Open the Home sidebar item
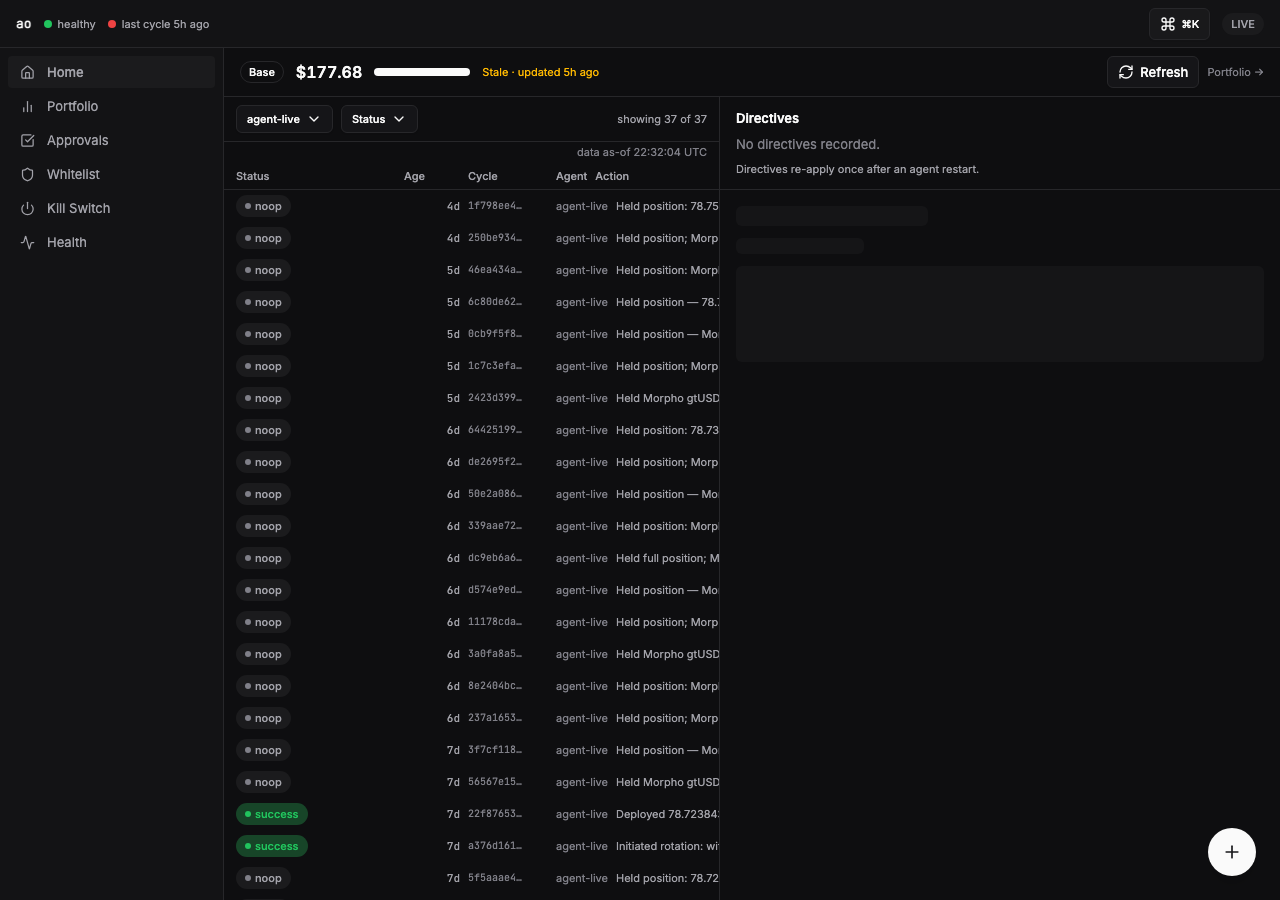This screenshot has width=1280, height=900. [x=111, y=72]
